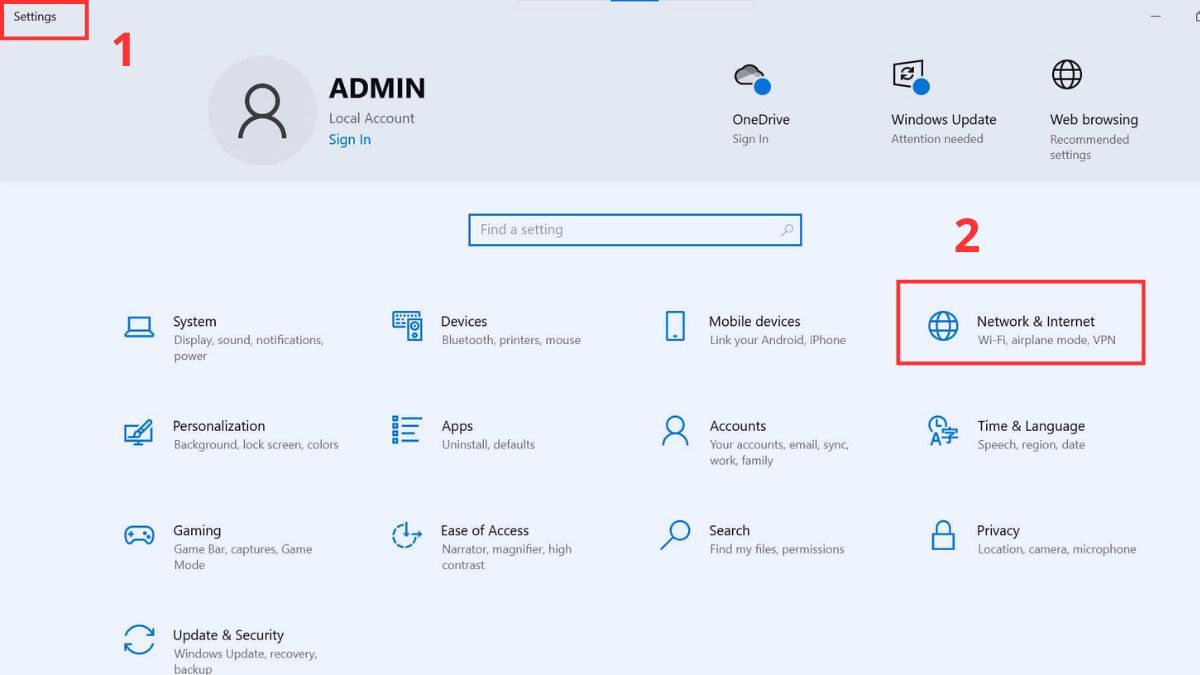Click the magnifier in Find a setting box

[787, 230]
